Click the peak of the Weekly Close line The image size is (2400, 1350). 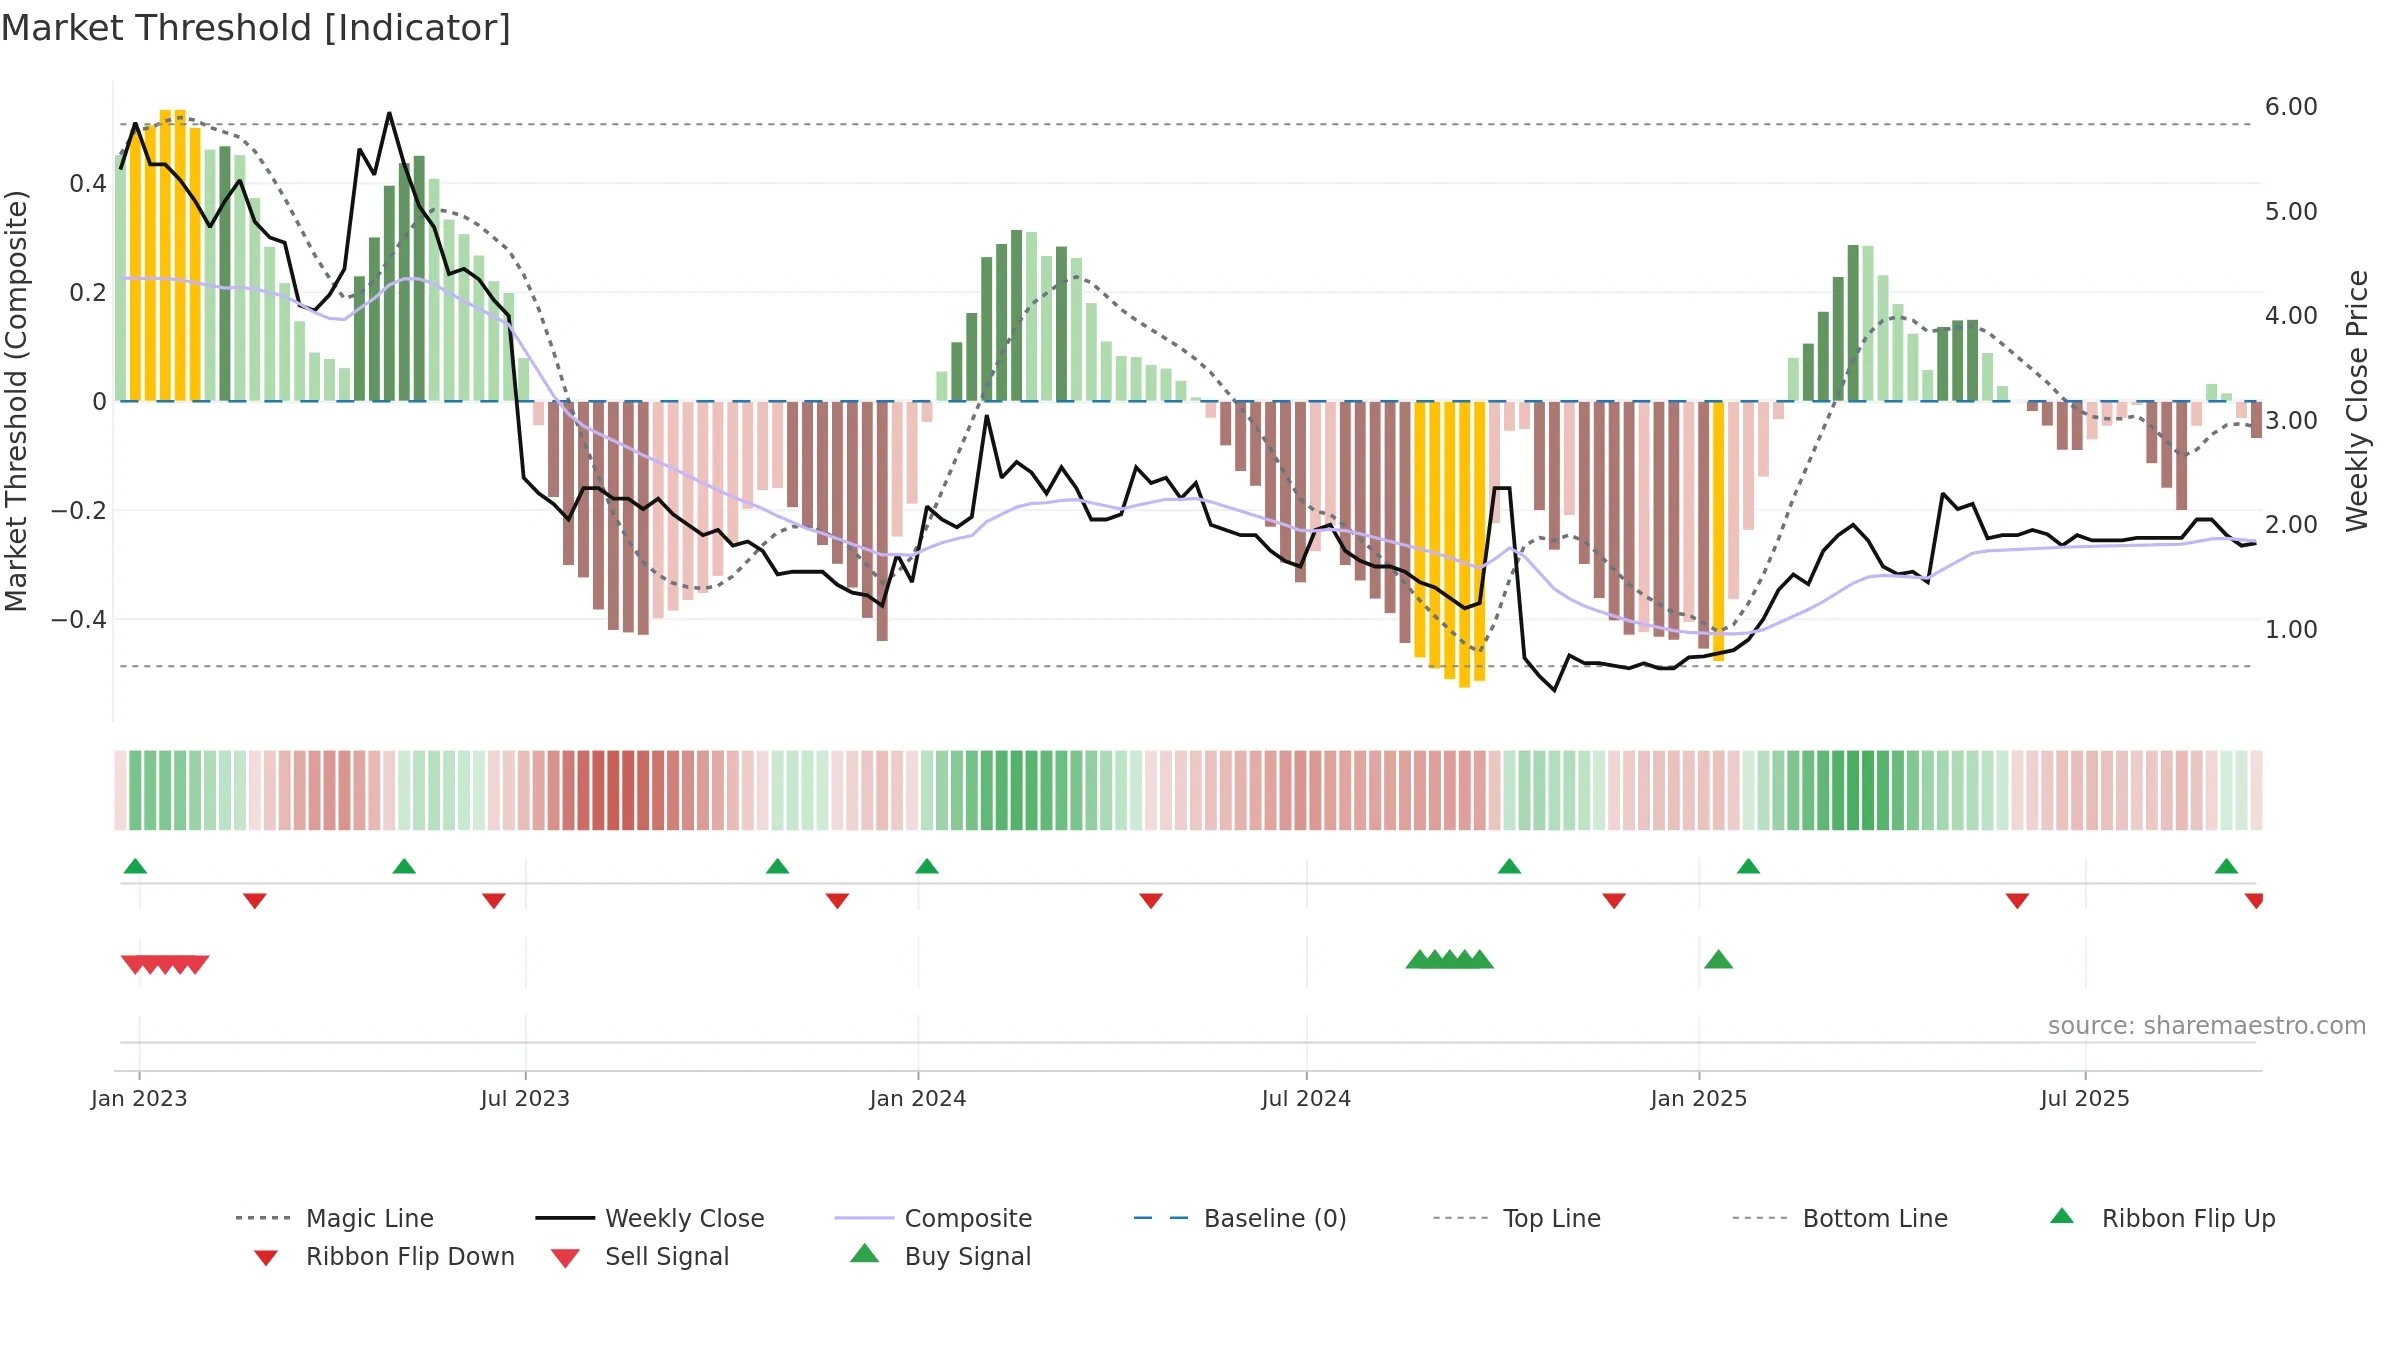coord(389,114)
